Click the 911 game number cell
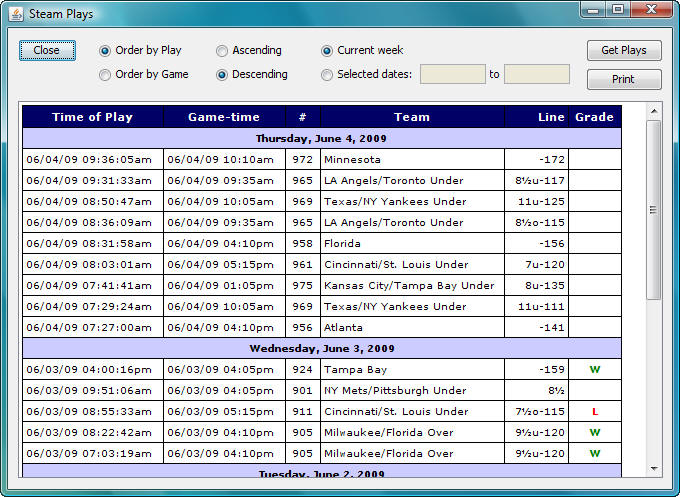The height and width of the screenshot is (497, 680). (303, 412)
